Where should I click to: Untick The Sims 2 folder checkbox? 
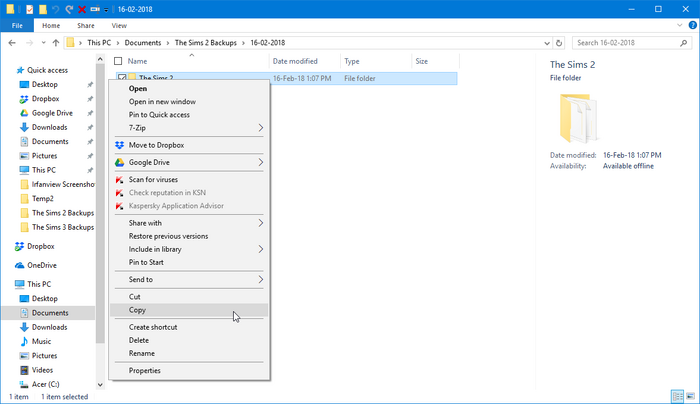tap(122, 77)
